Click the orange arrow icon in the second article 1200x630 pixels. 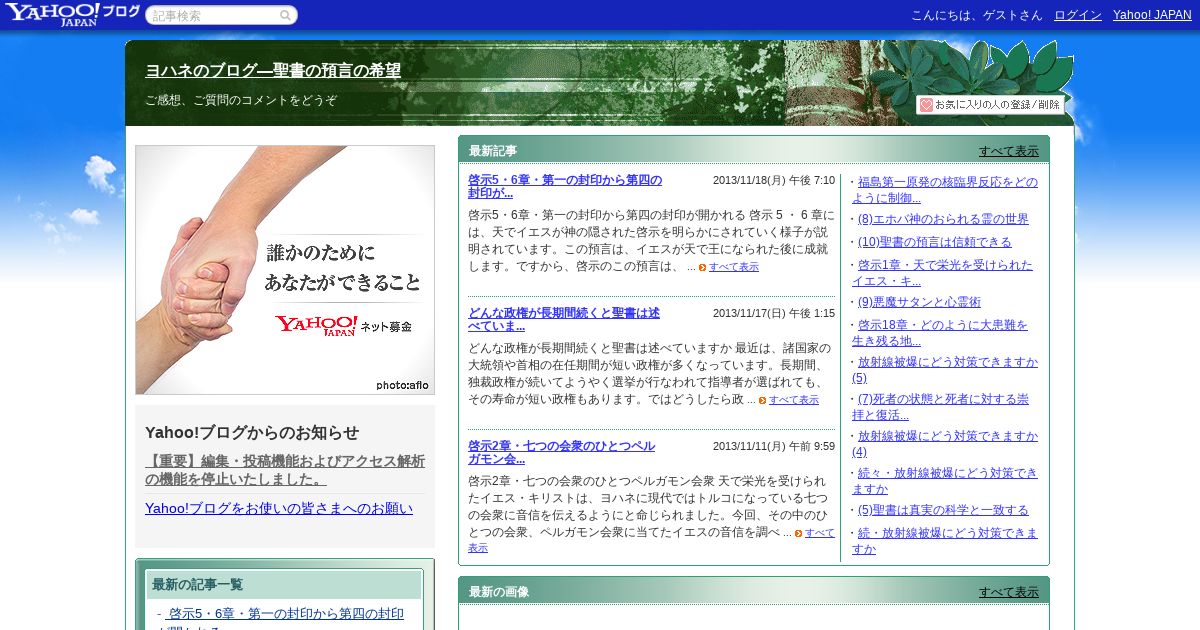[x=763, y=400]
